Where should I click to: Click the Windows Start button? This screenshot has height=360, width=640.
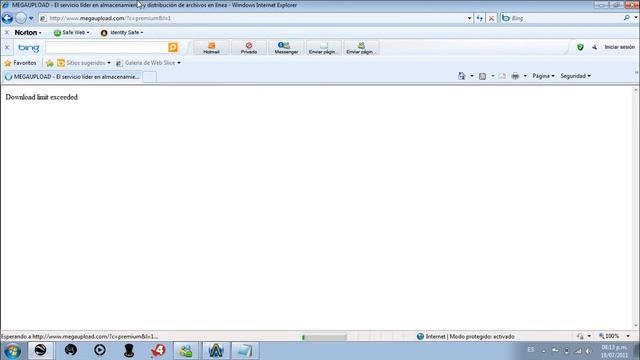coord(12,351)
